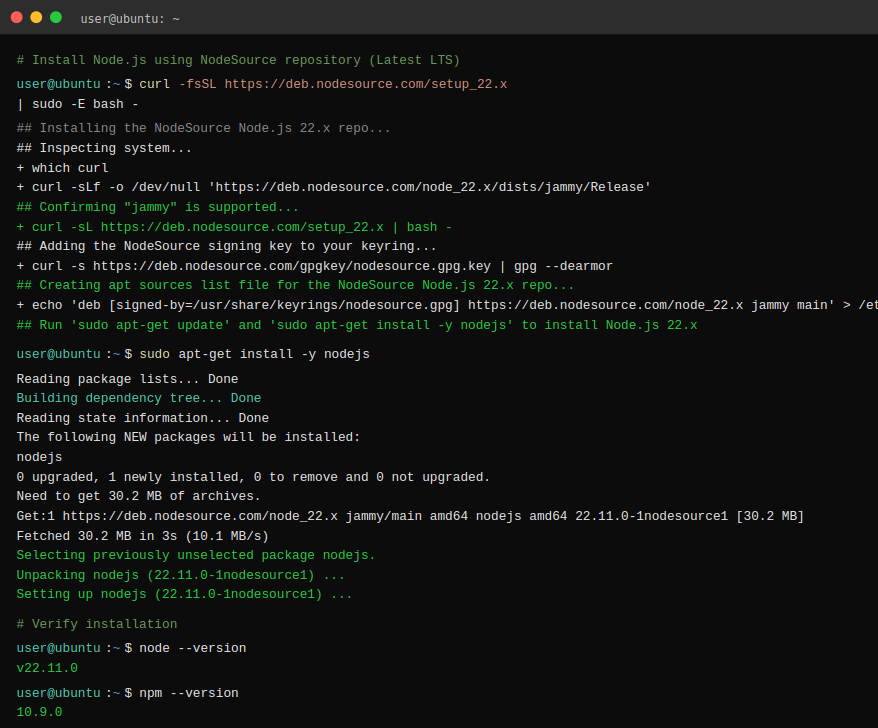
Task: Click the 'Setting up nodejs' line
Action: click(184, 594)
